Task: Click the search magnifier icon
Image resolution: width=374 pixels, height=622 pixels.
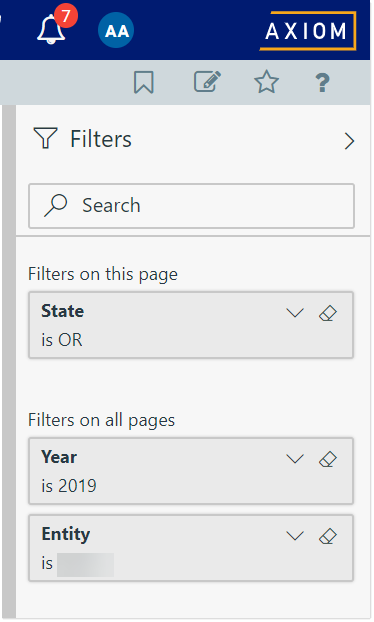Action: [x=56, y=205]
